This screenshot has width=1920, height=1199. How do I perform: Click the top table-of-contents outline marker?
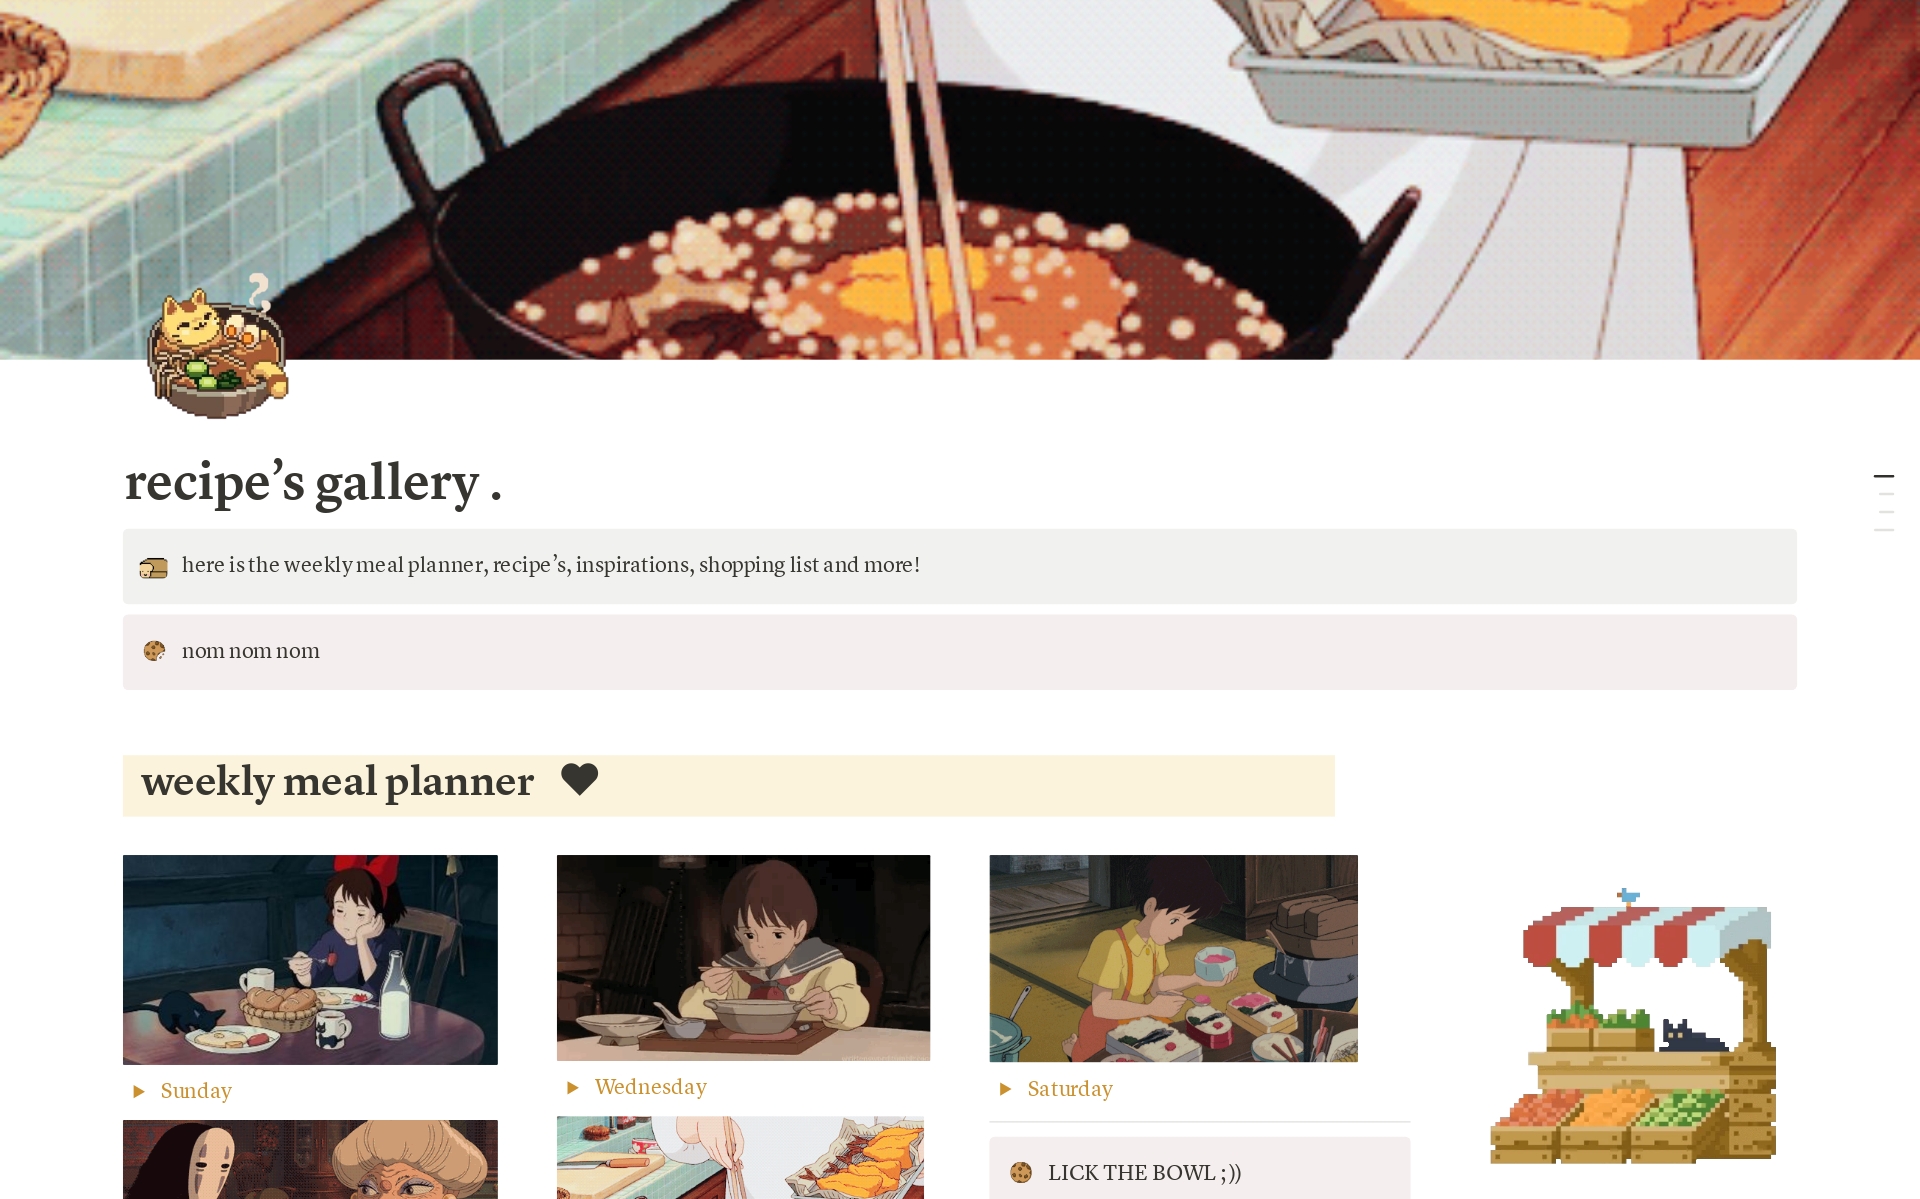(x=1884, y=476)
